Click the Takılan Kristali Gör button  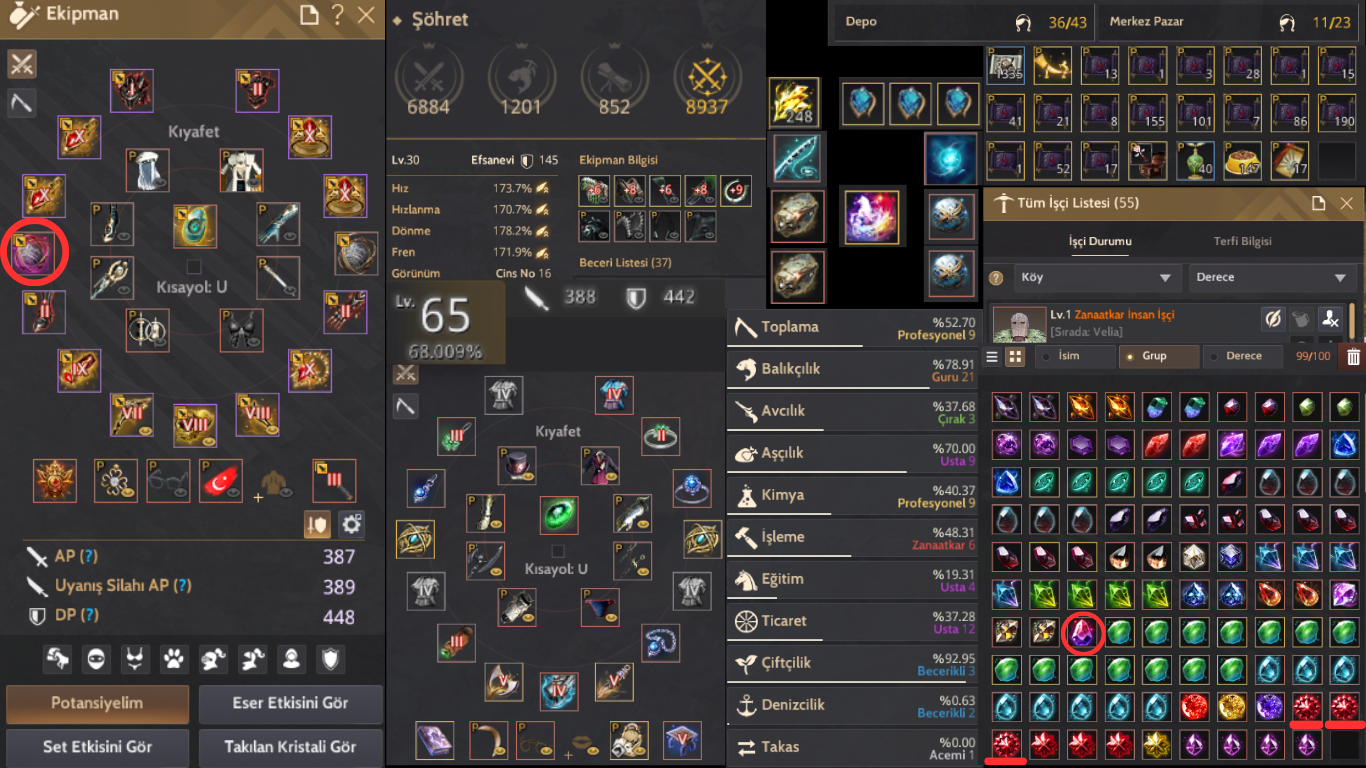[x=290, y=747]
